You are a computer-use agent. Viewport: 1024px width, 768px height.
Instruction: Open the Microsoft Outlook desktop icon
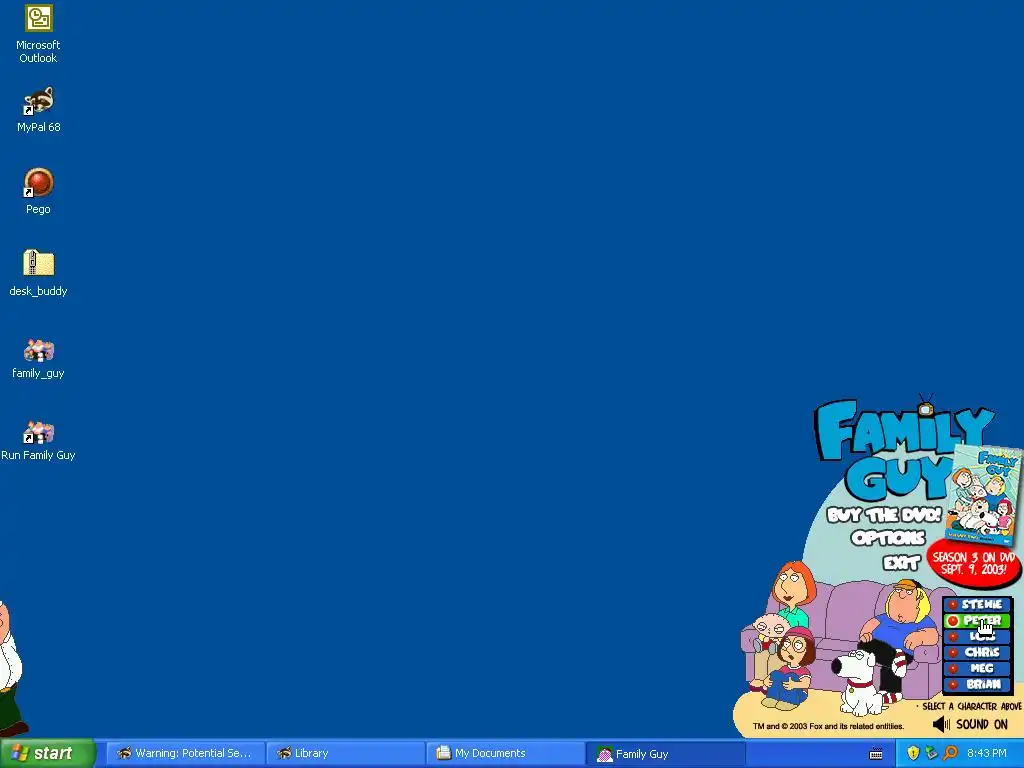click(38, 34)
